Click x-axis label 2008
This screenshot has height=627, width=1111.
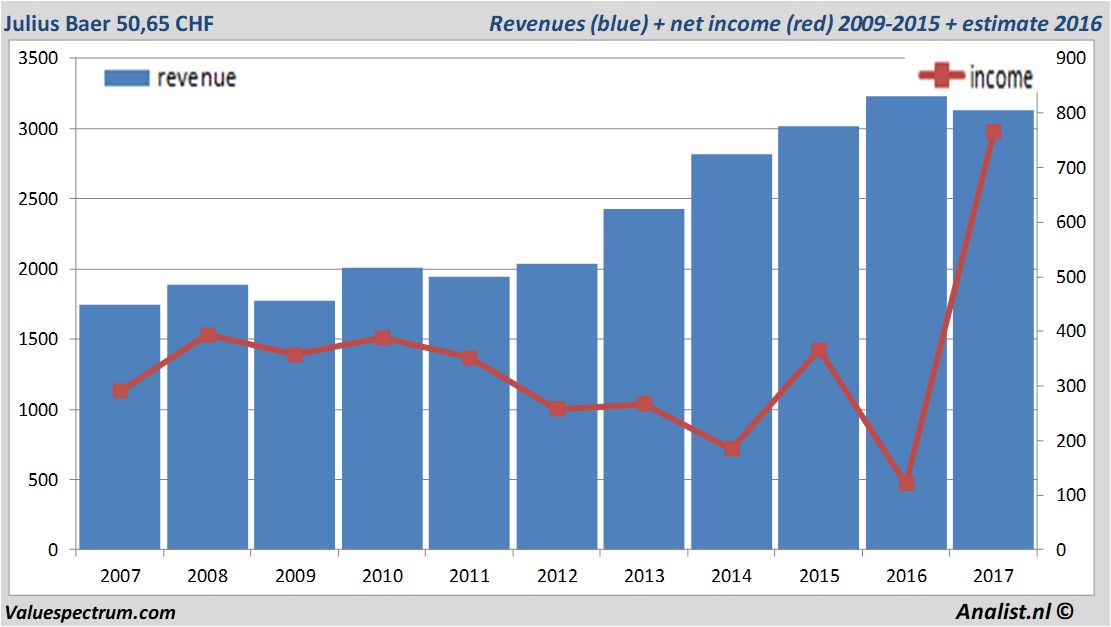208,576
